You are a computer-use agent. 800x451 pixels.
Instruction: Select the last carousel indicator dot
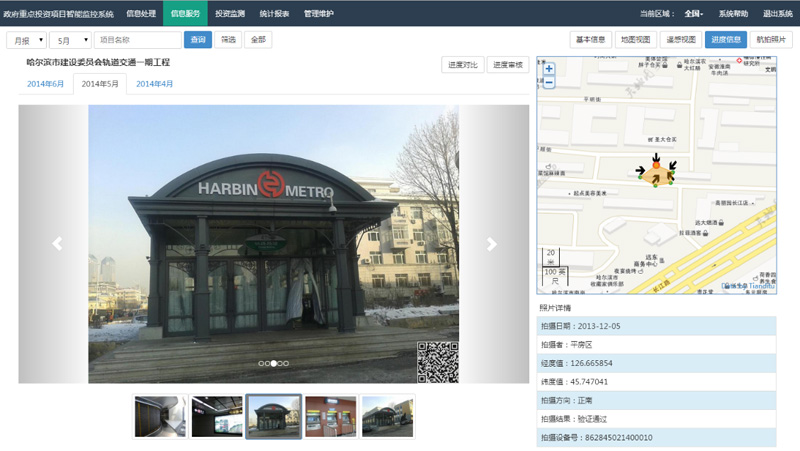tap(286, 363)
